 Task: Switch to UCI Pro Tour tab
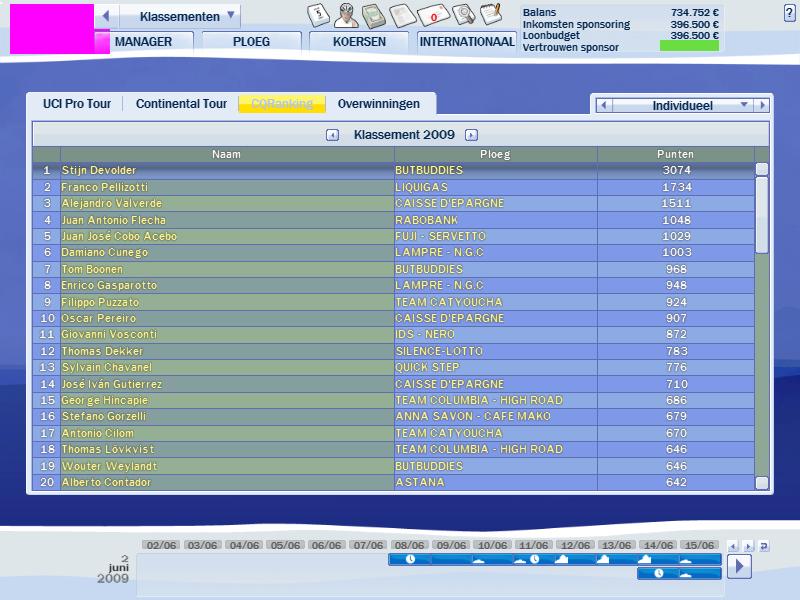click(76, 104)
